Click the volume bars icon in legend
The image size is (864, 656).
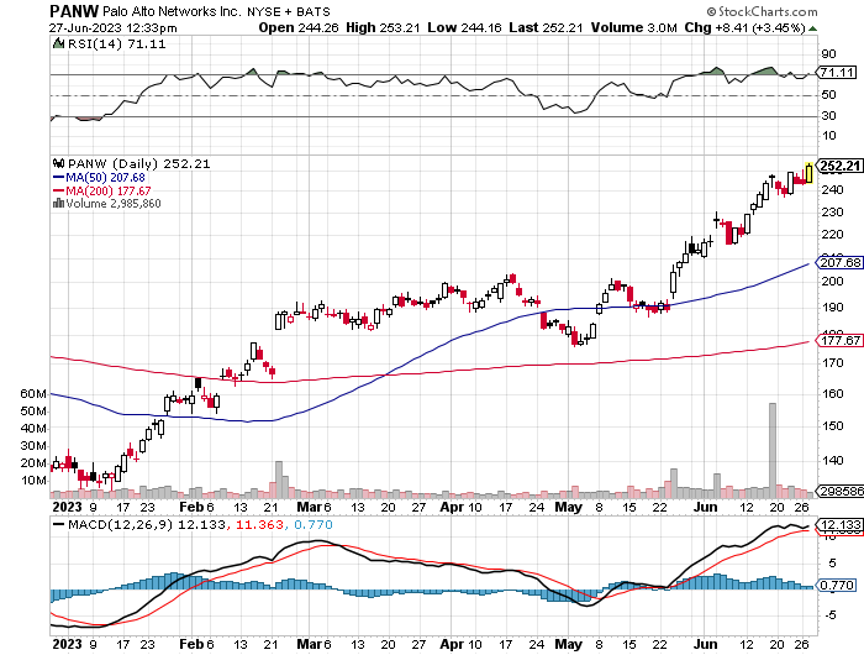(x=58, y=203)
